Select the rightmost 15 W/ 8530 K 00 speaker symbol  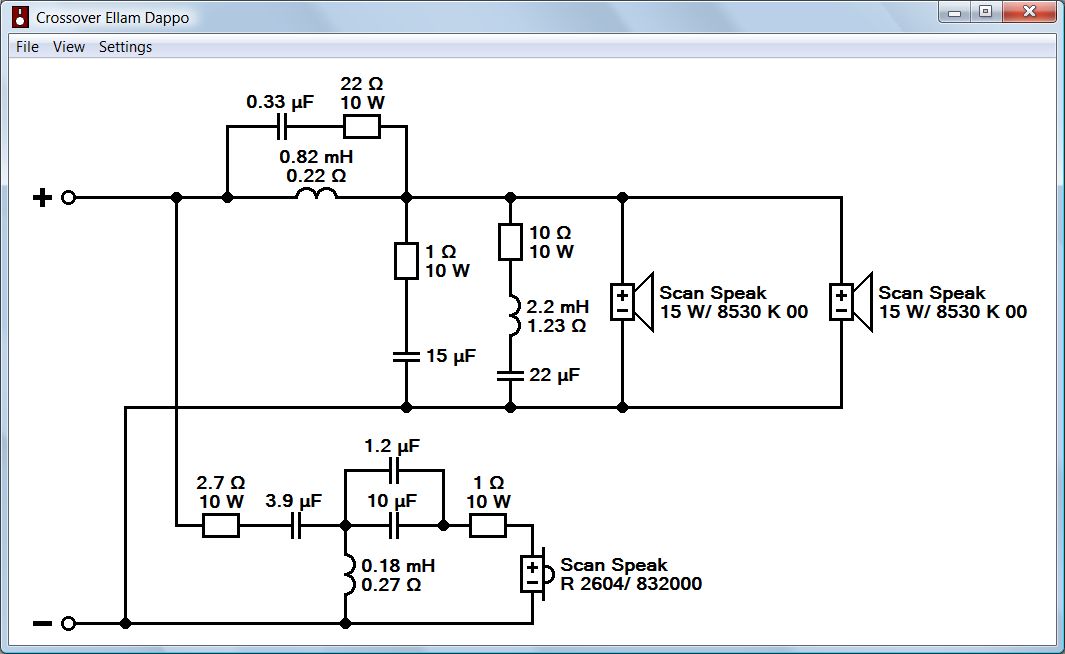point(851,302)
